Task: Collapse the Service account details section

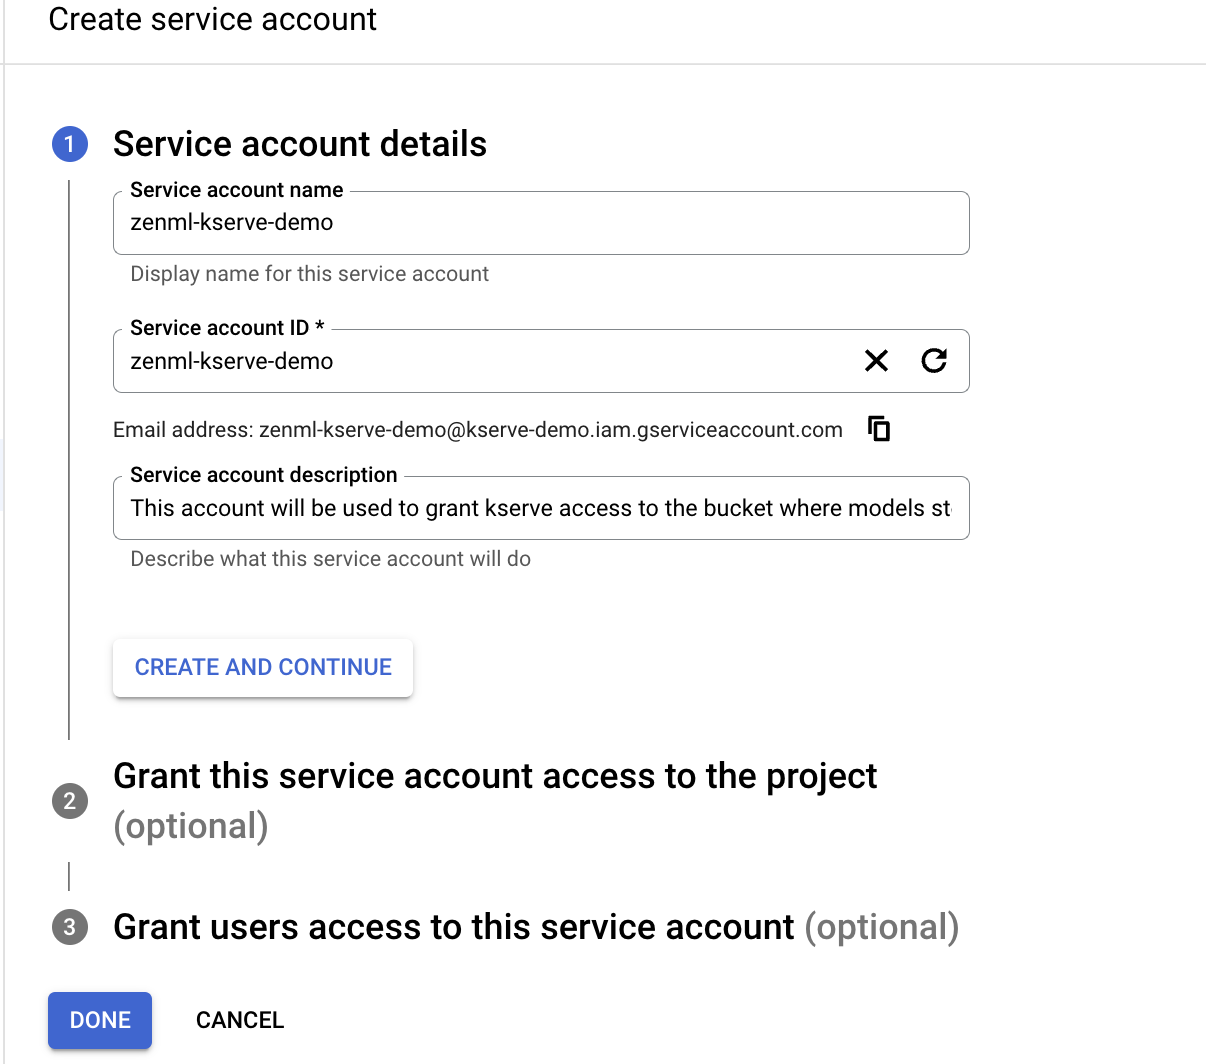Action: (x=300, y=144)
